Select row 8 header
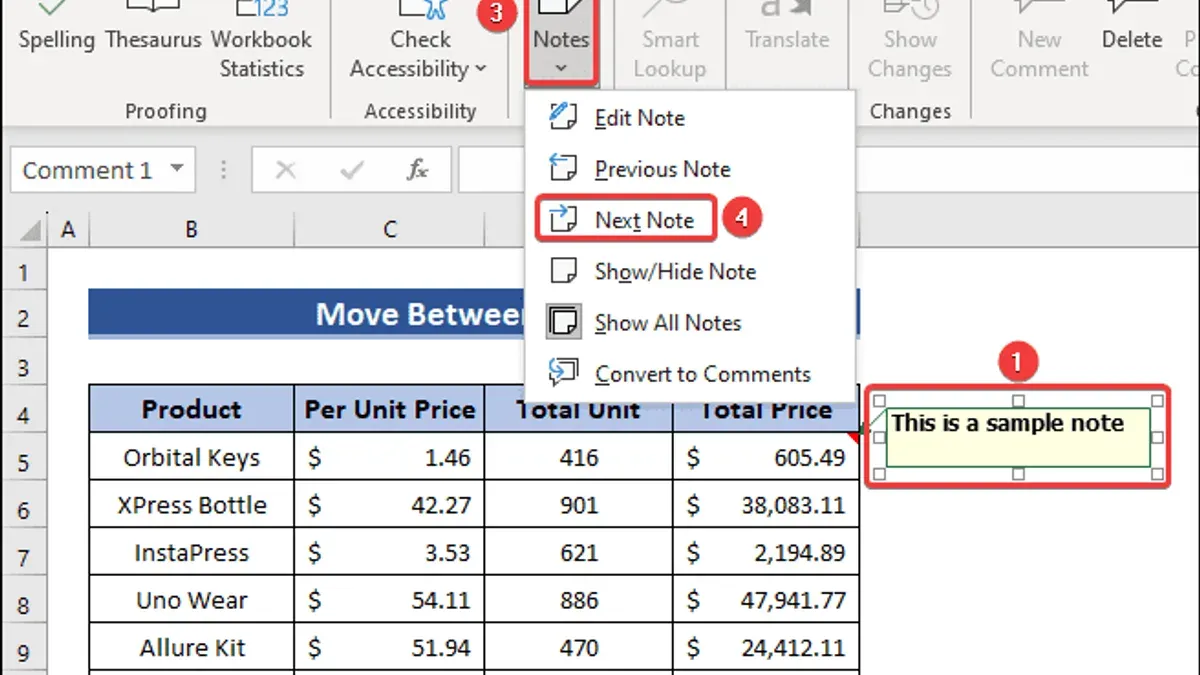Screen dimensions: 1200x675 [x=25, y=604]
